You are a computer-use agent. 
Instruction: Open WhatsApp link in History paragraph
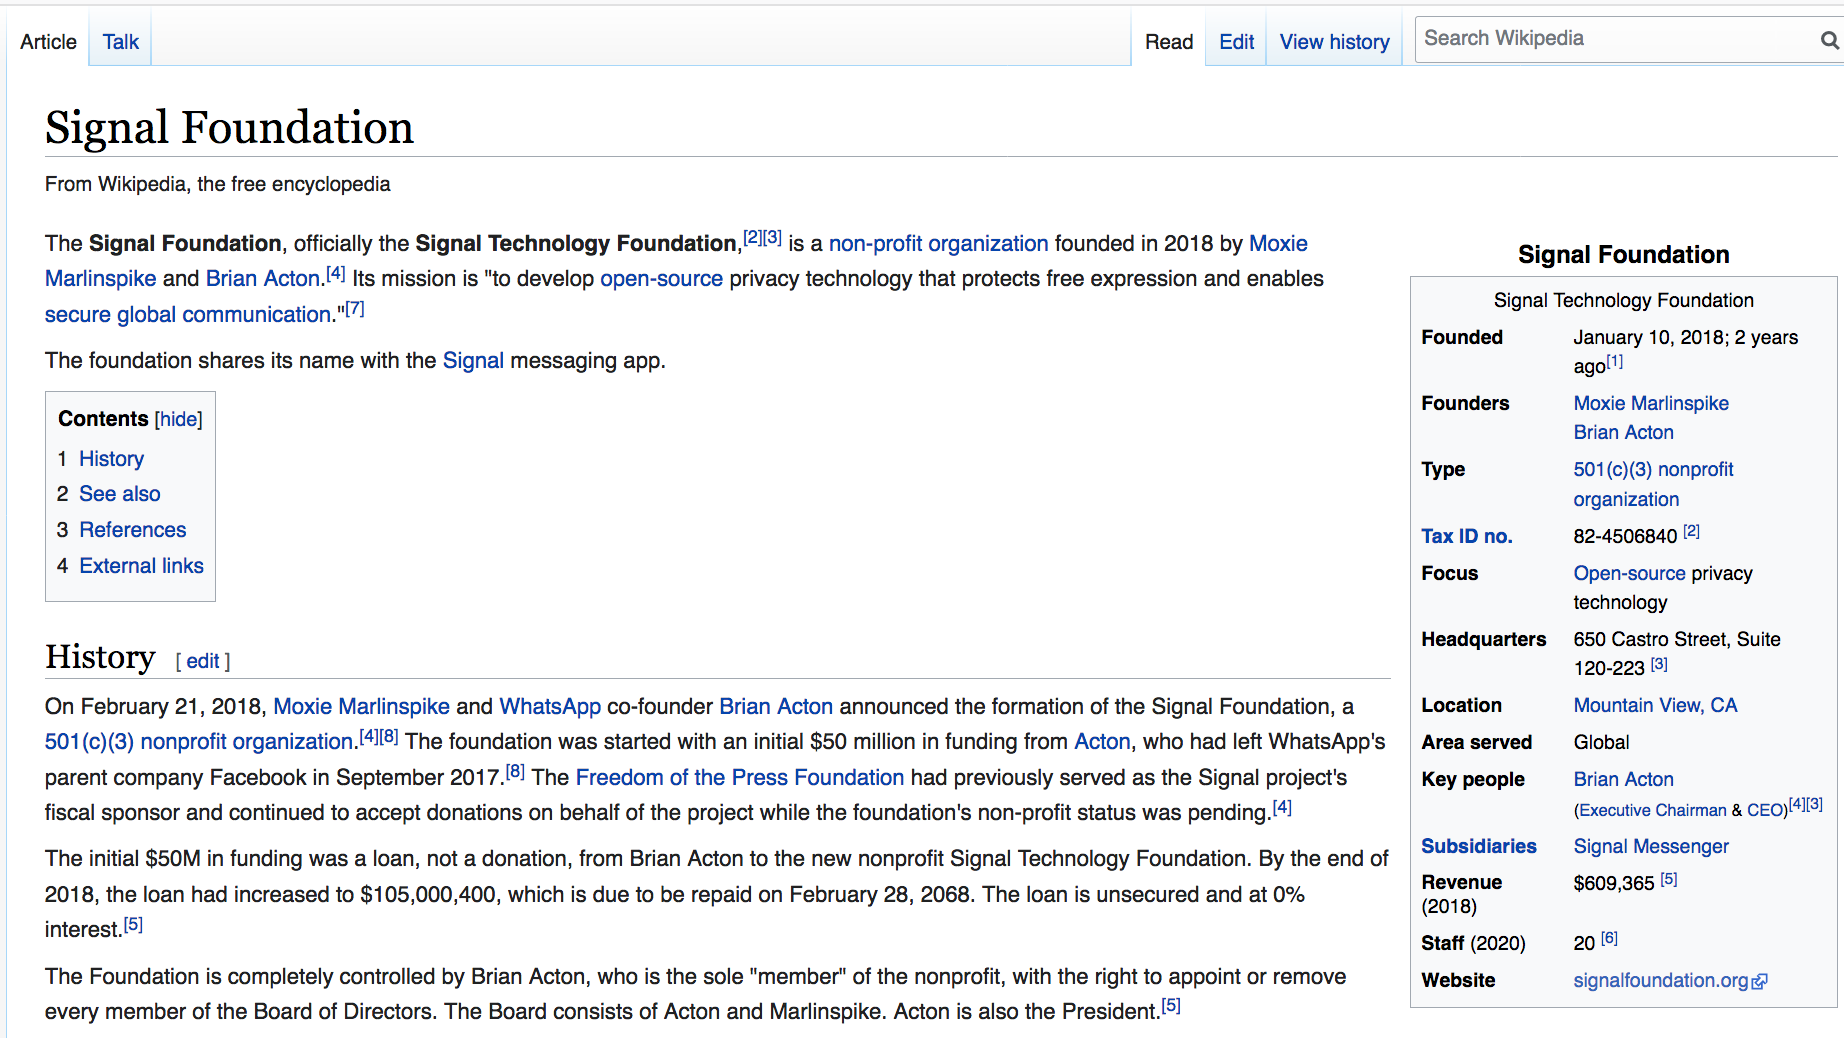(550, 707)
